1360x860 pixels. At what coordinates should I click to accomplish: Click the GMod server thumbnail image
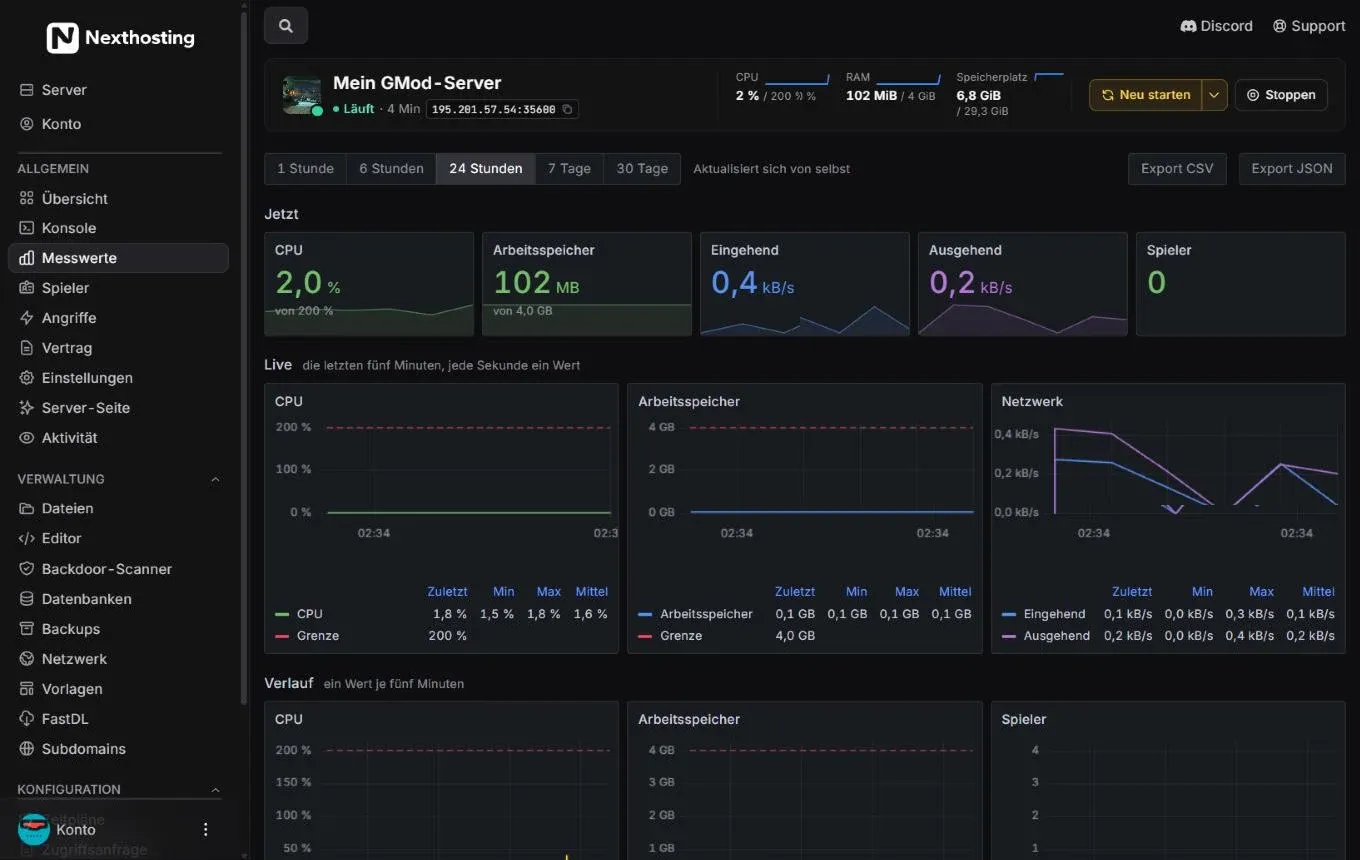tap(302, 95)
